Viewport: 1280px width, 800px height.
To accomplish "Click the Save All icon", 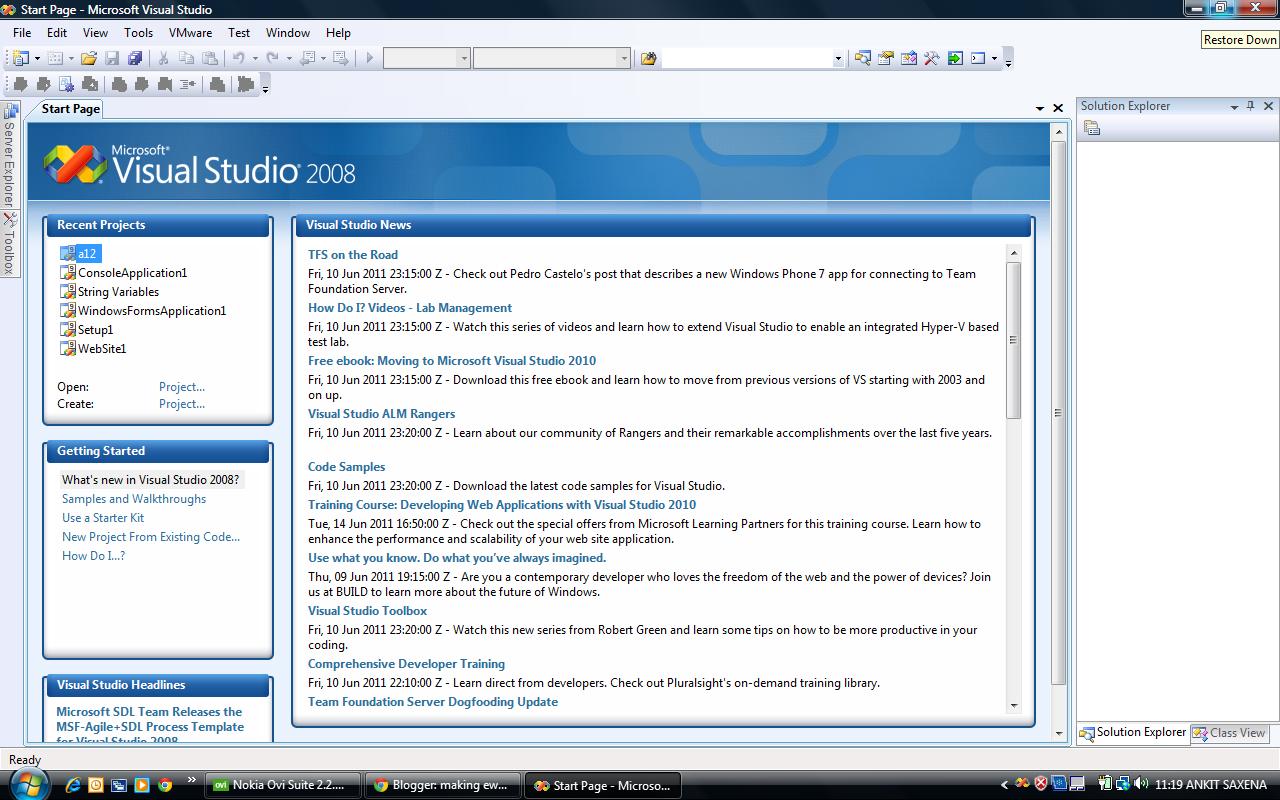I will pos(135,58).
